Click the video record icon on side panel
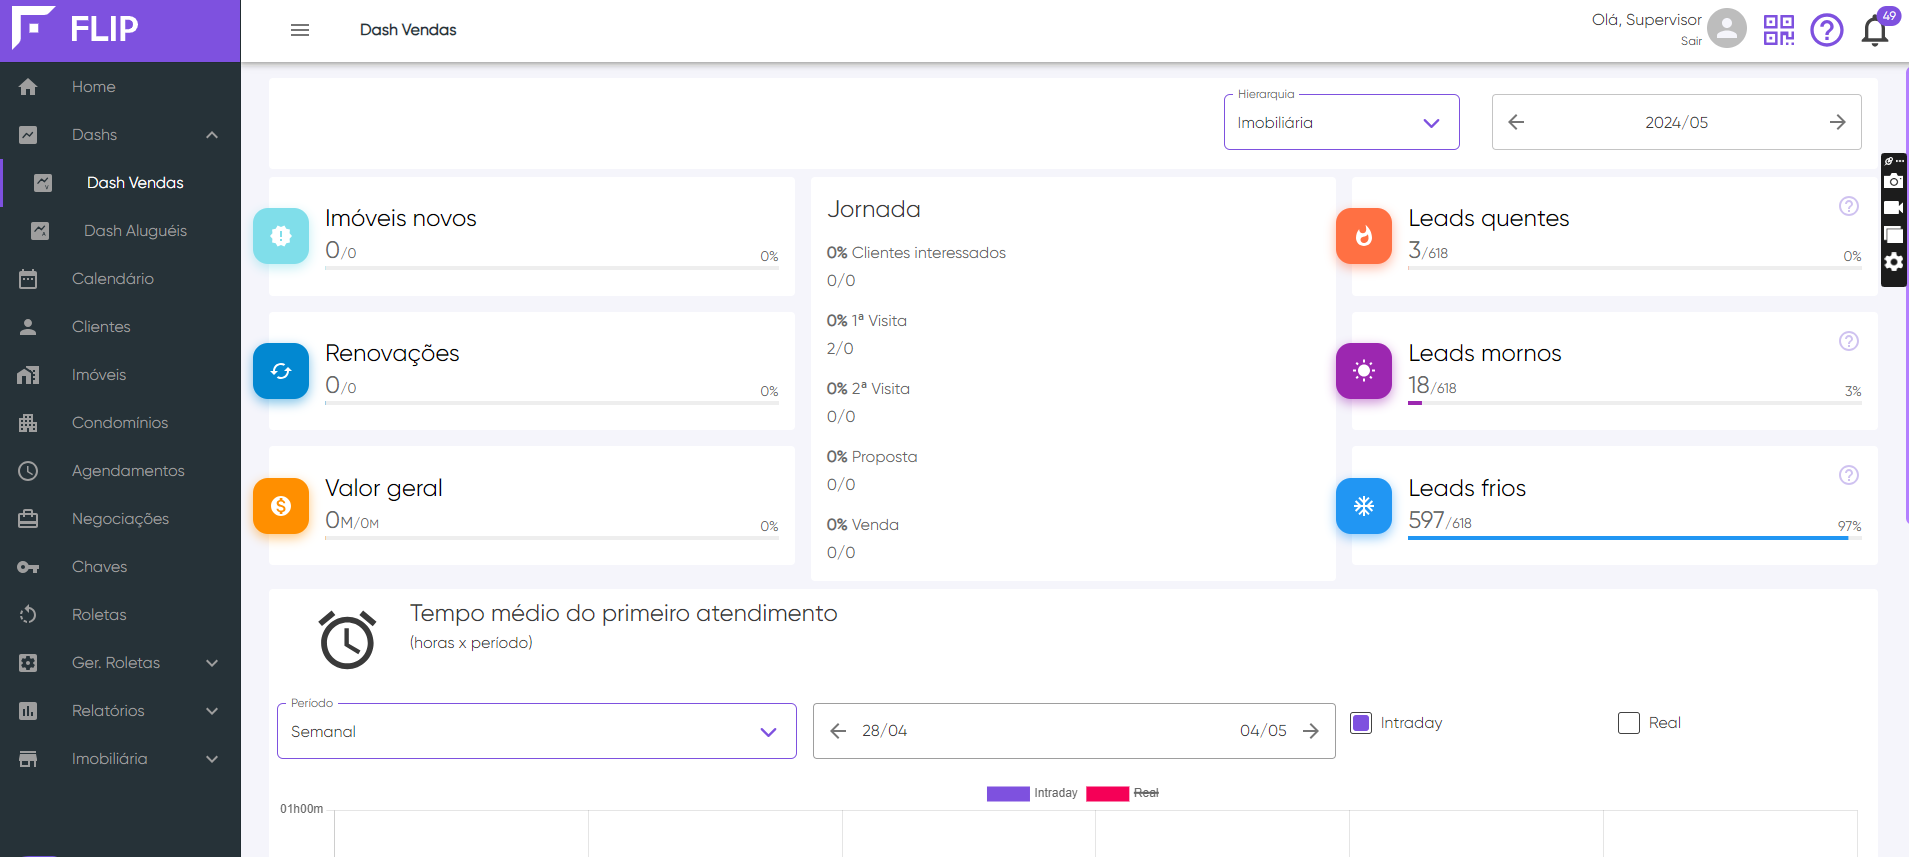 click(x=1893, y=208)
